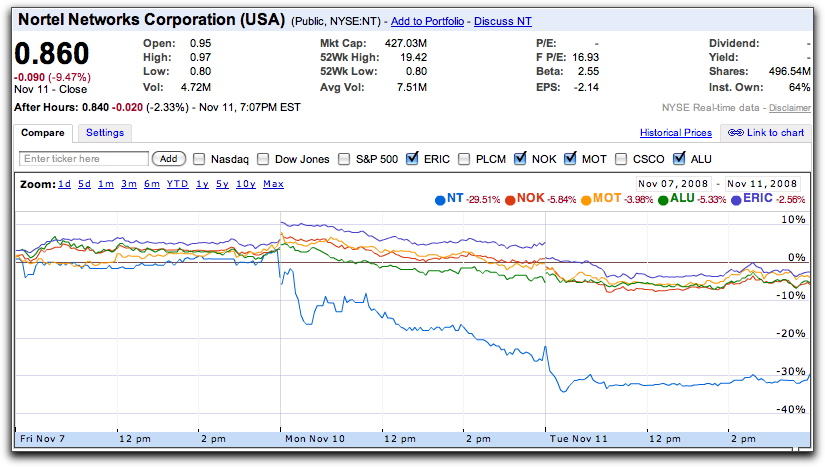This screenshot has width=825, height=467.
Task: Click the 52Wk High value 19.42
Action: 414,57
